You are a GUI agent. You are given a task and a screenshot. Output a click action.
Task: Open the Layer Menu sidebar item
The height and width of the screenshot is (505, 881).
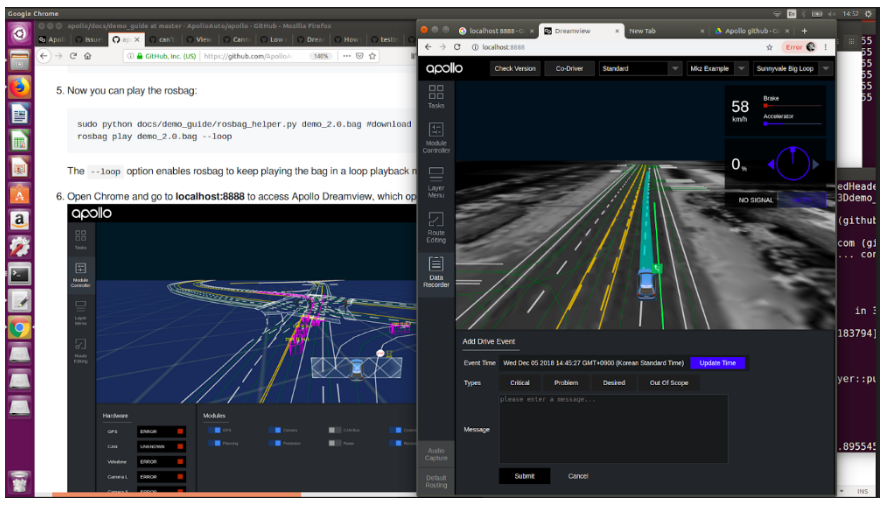[x=436, y=183]
